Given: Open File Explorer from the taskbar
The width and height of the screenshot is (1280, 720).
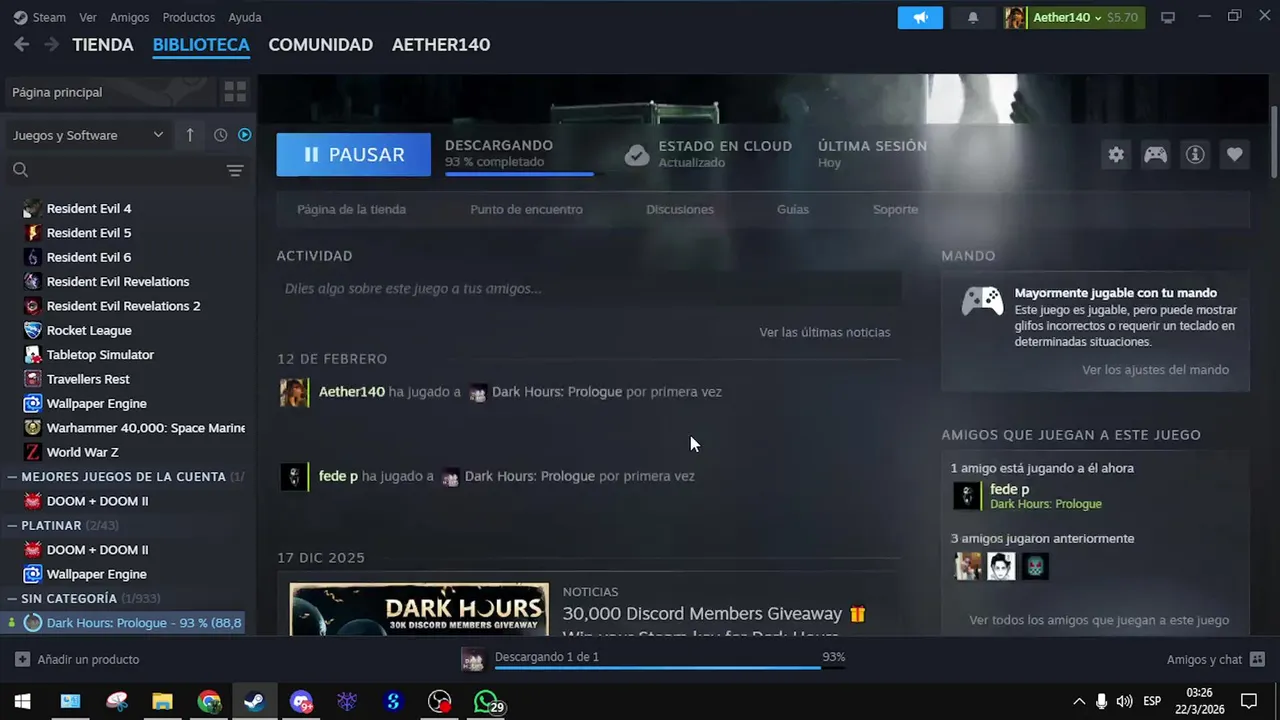Looking at the screenshot, I should (162, 702).
